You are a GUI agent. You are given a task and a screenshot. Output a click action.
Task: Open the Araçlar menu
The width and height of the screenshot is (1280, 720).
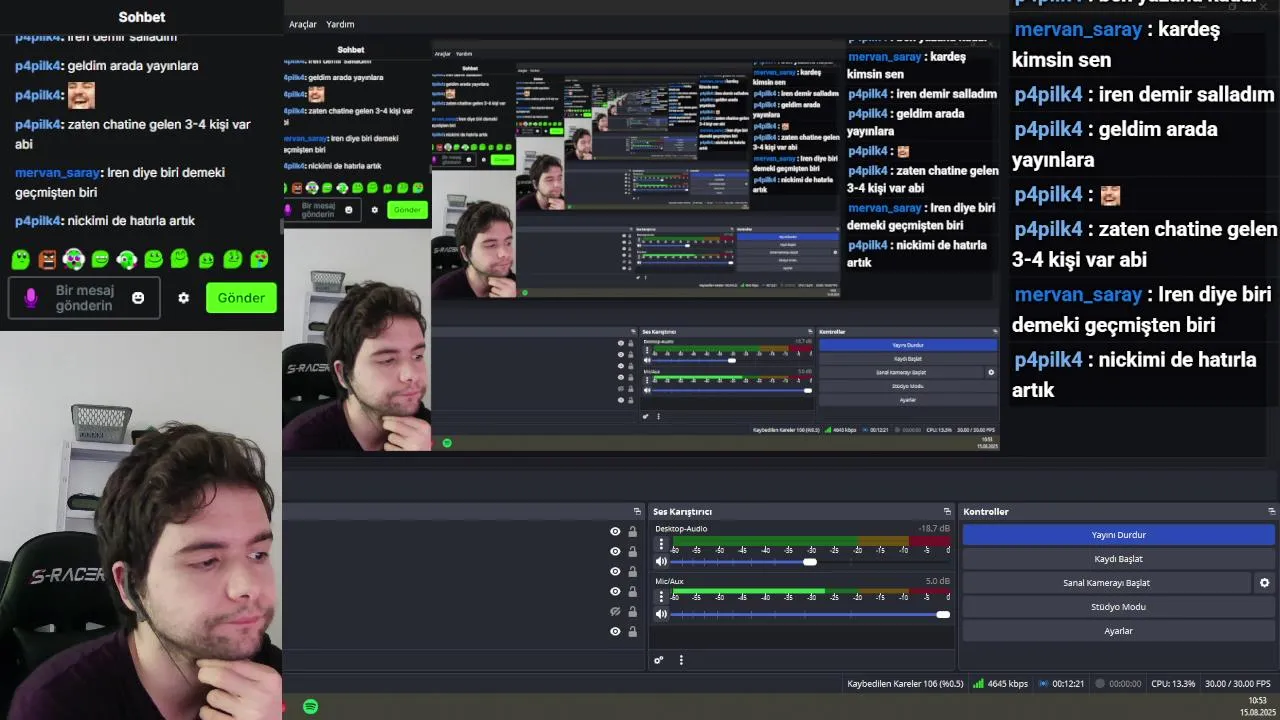pyautogui.click(x=303, y=24)
